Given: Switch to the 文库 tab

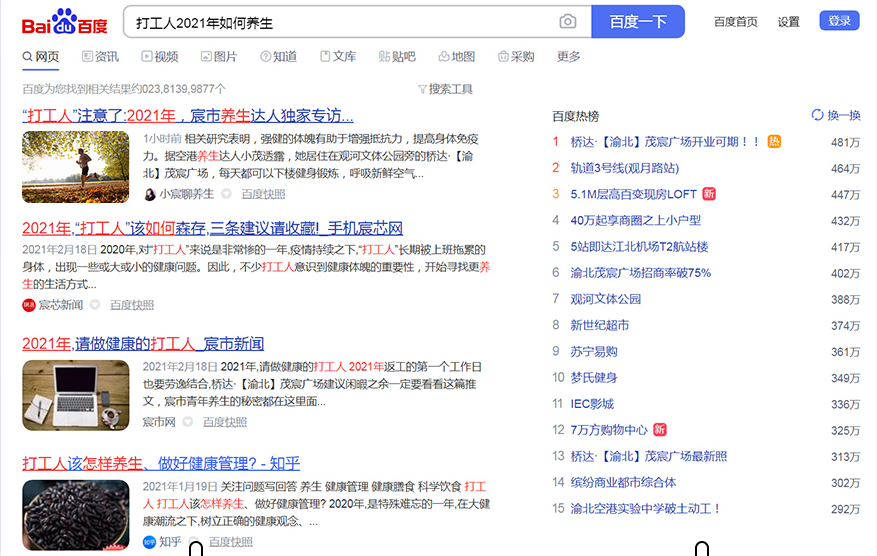Looking at the screenshot, I should click(338, 56).
